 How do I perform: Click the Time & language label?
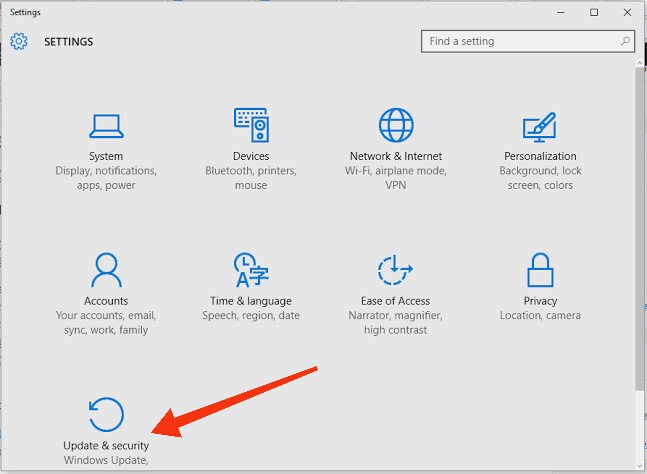251,301
